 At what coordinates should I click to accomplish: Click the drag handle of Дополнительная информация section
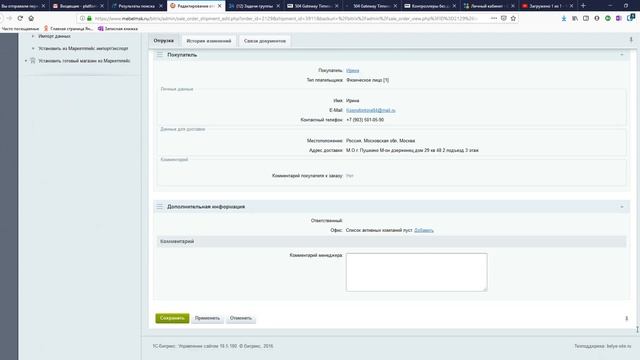point(160,207)
